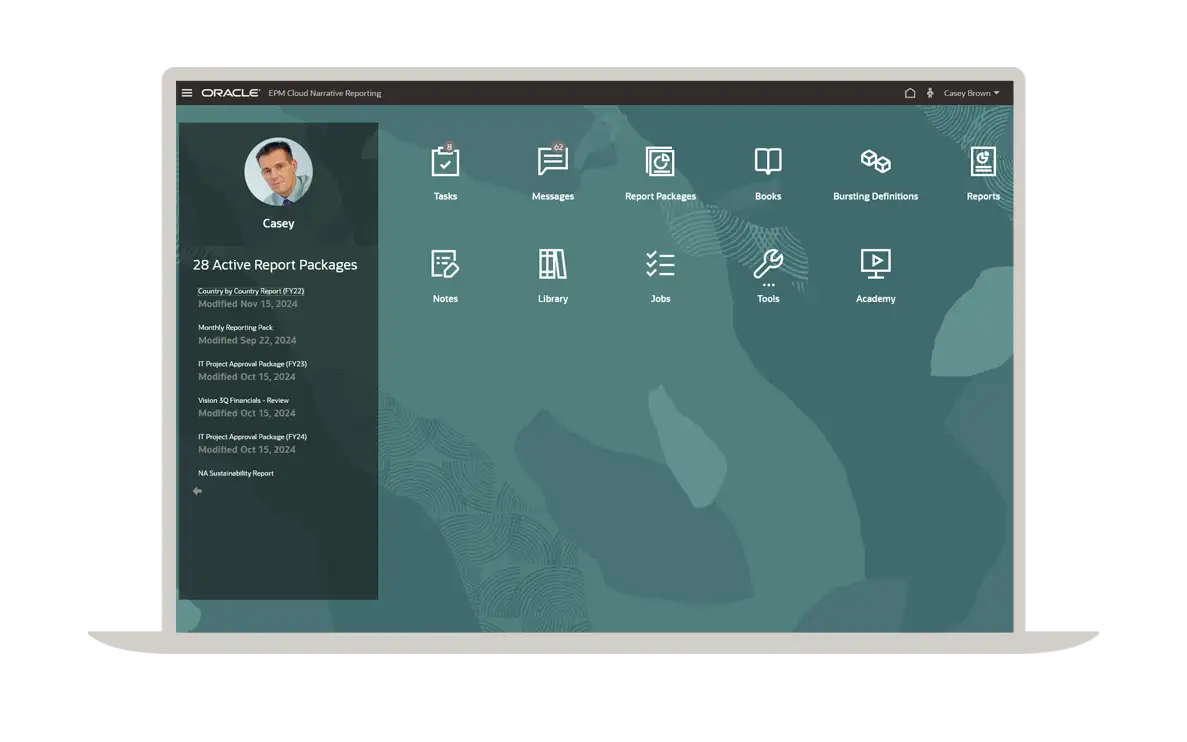This screenshot has height=742, width=1187.
Task: Open Monthly Reporting Pack
Action: [x=235, y=328]
